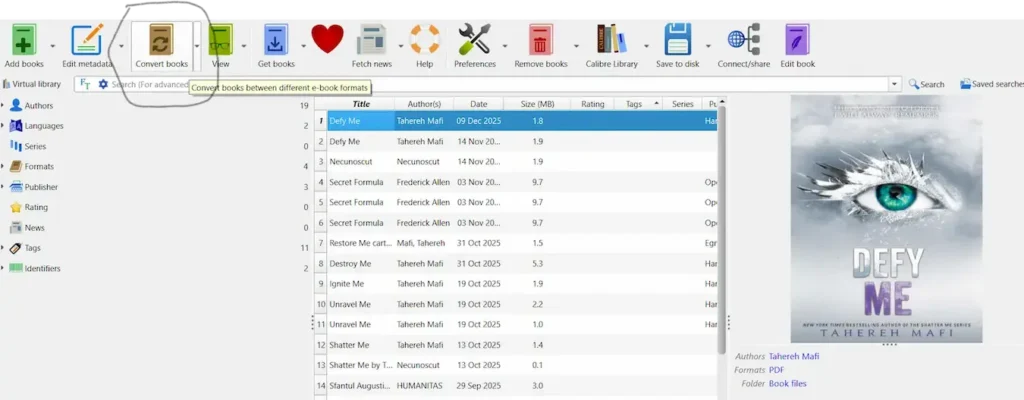Select Series in tag browser
This screenshot has height=400, width=1024.
(x=35, y=146)
